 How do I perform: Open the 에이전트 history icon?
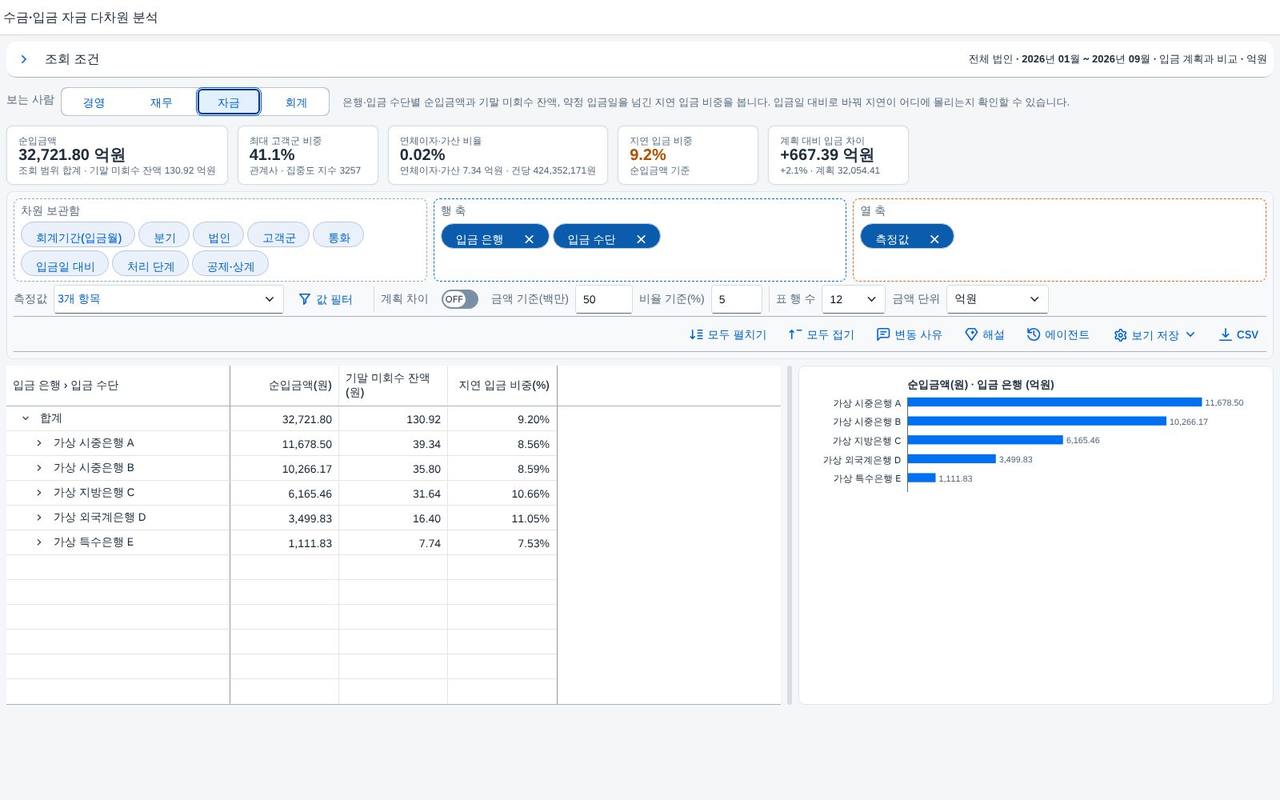(1033, 335)
